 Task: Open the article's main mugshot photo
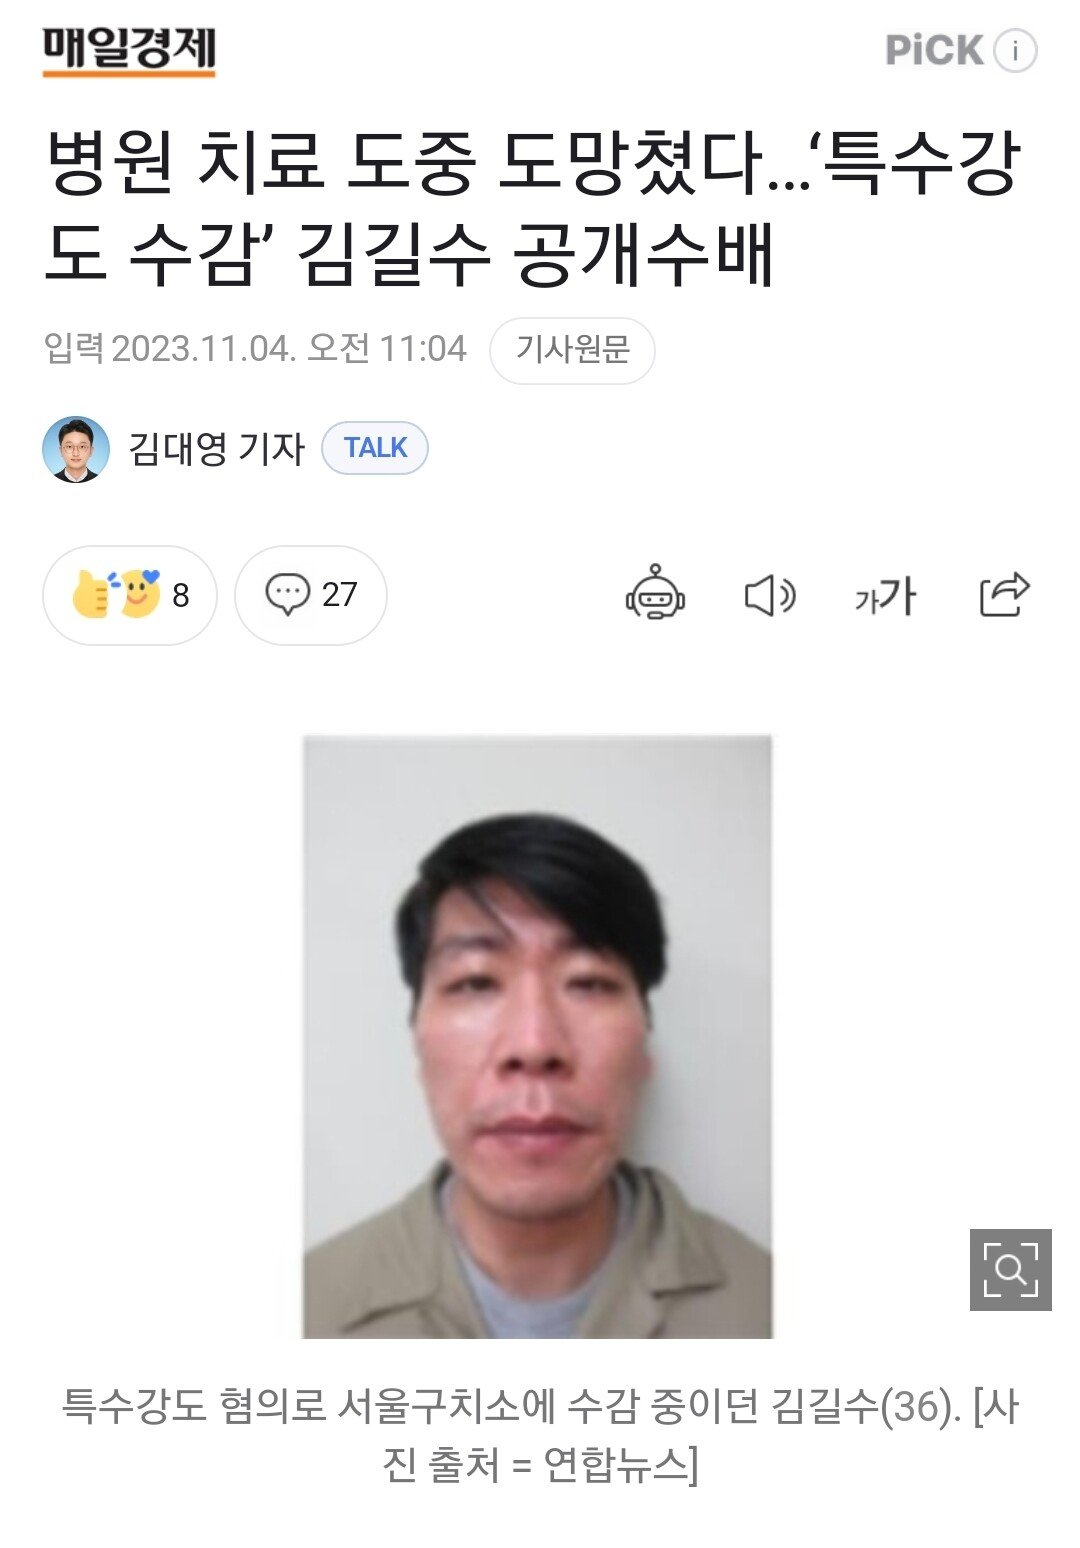click(537, 1037)
